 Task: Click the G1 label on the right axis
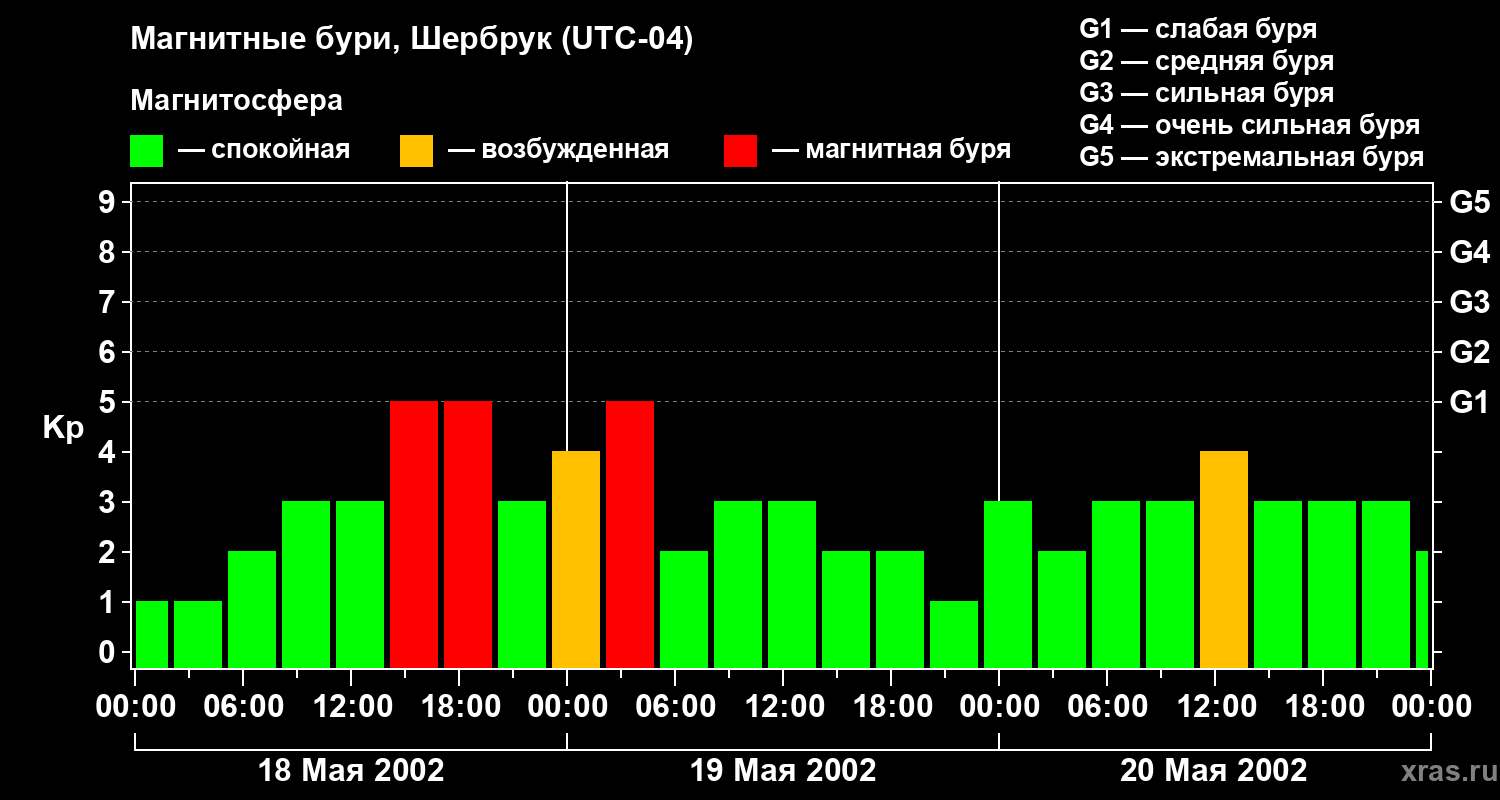point(1469,402)
